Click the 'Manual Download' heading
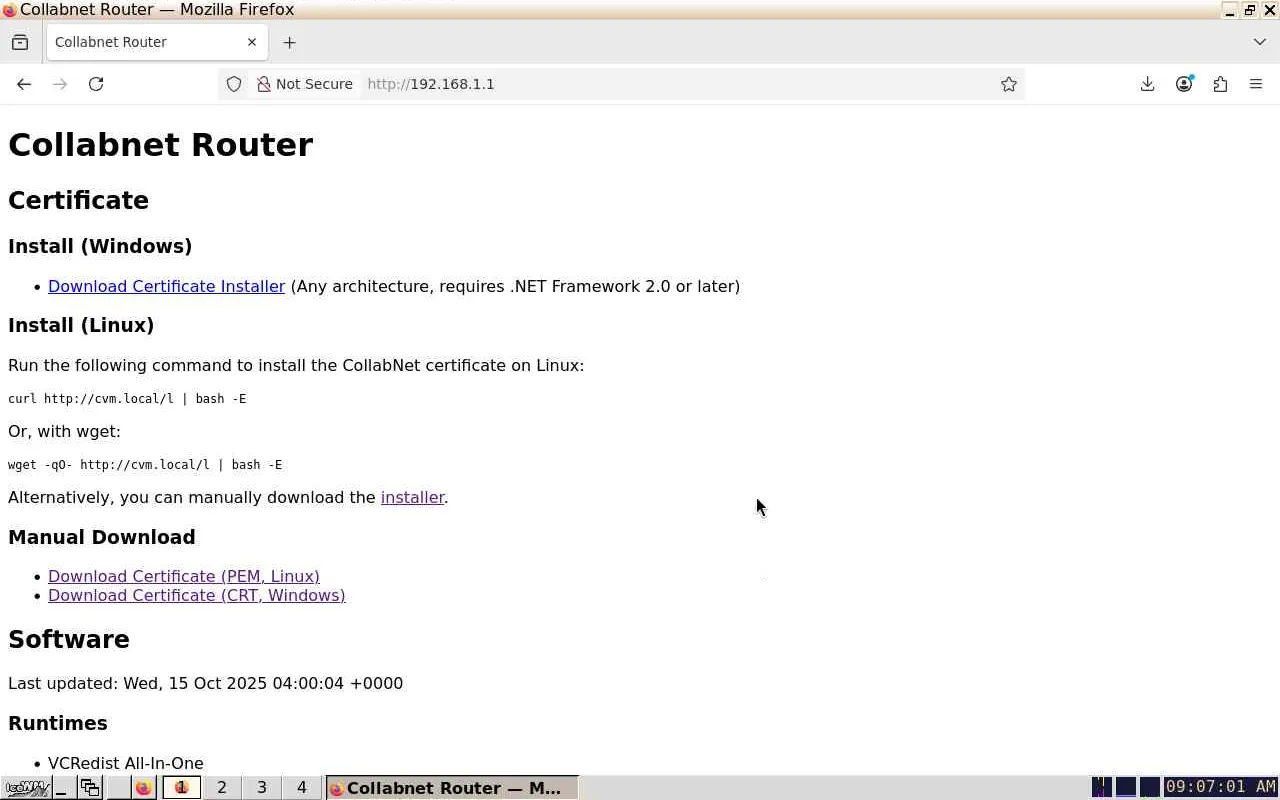1280x800 pixels. pyautogui.click(x=102, y=537)
